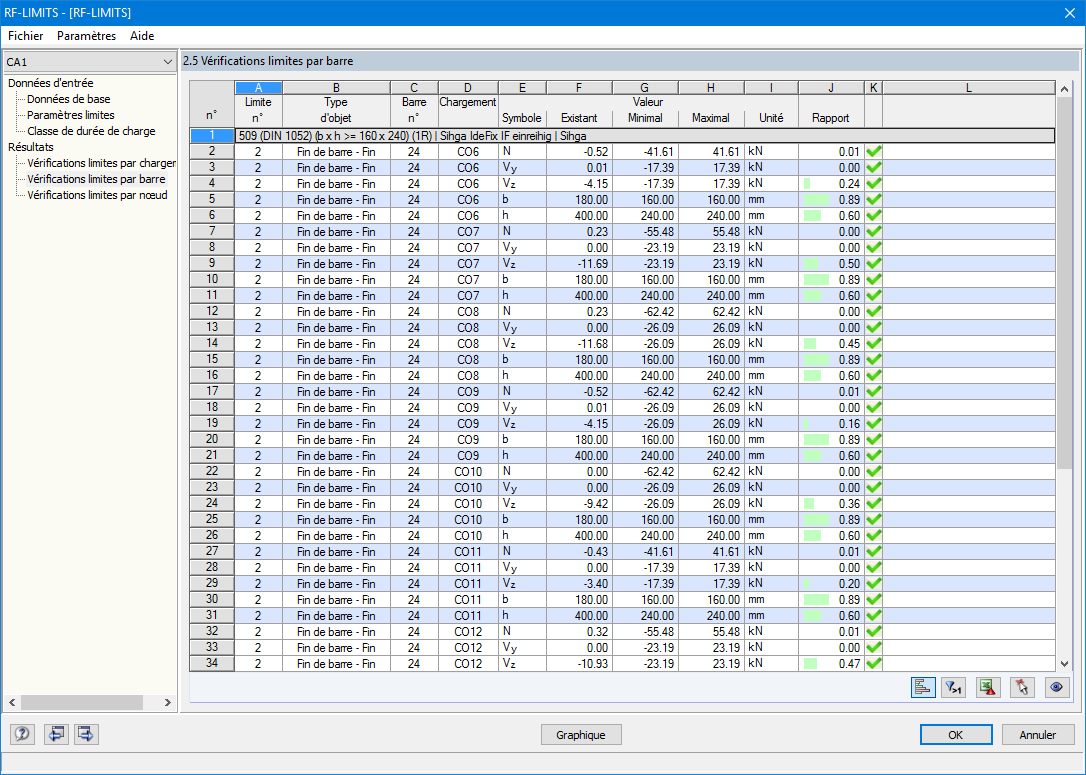Image resolution: width=1086 pixels, height=775 pixels.
Task: Select the Résultats tree heading
Action: [x=30, y=147]
